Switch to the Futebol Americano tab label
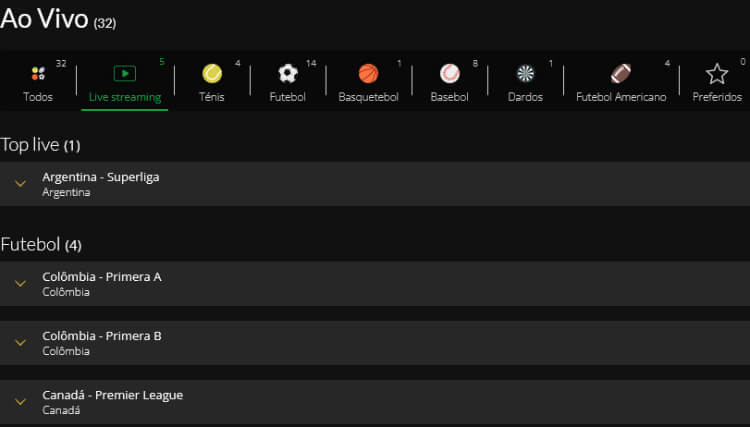 (x=621, y=97)
